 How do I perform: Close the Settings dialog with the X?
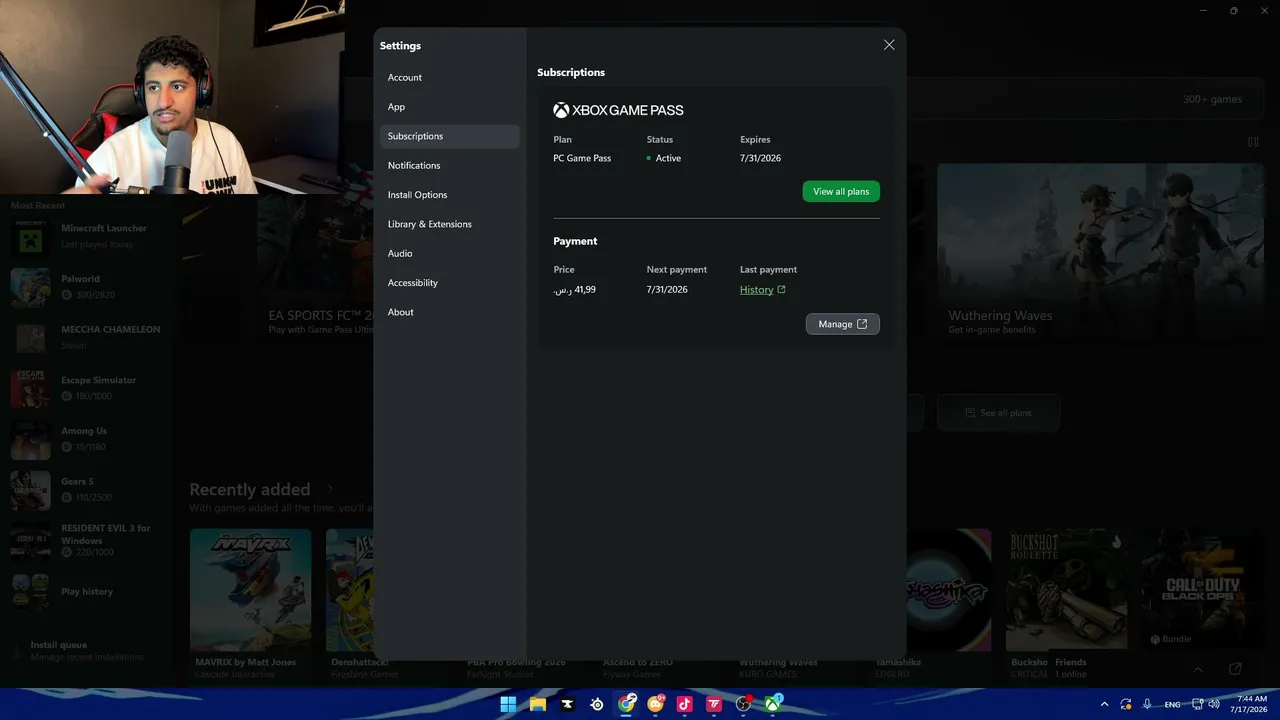click(889, 45)
